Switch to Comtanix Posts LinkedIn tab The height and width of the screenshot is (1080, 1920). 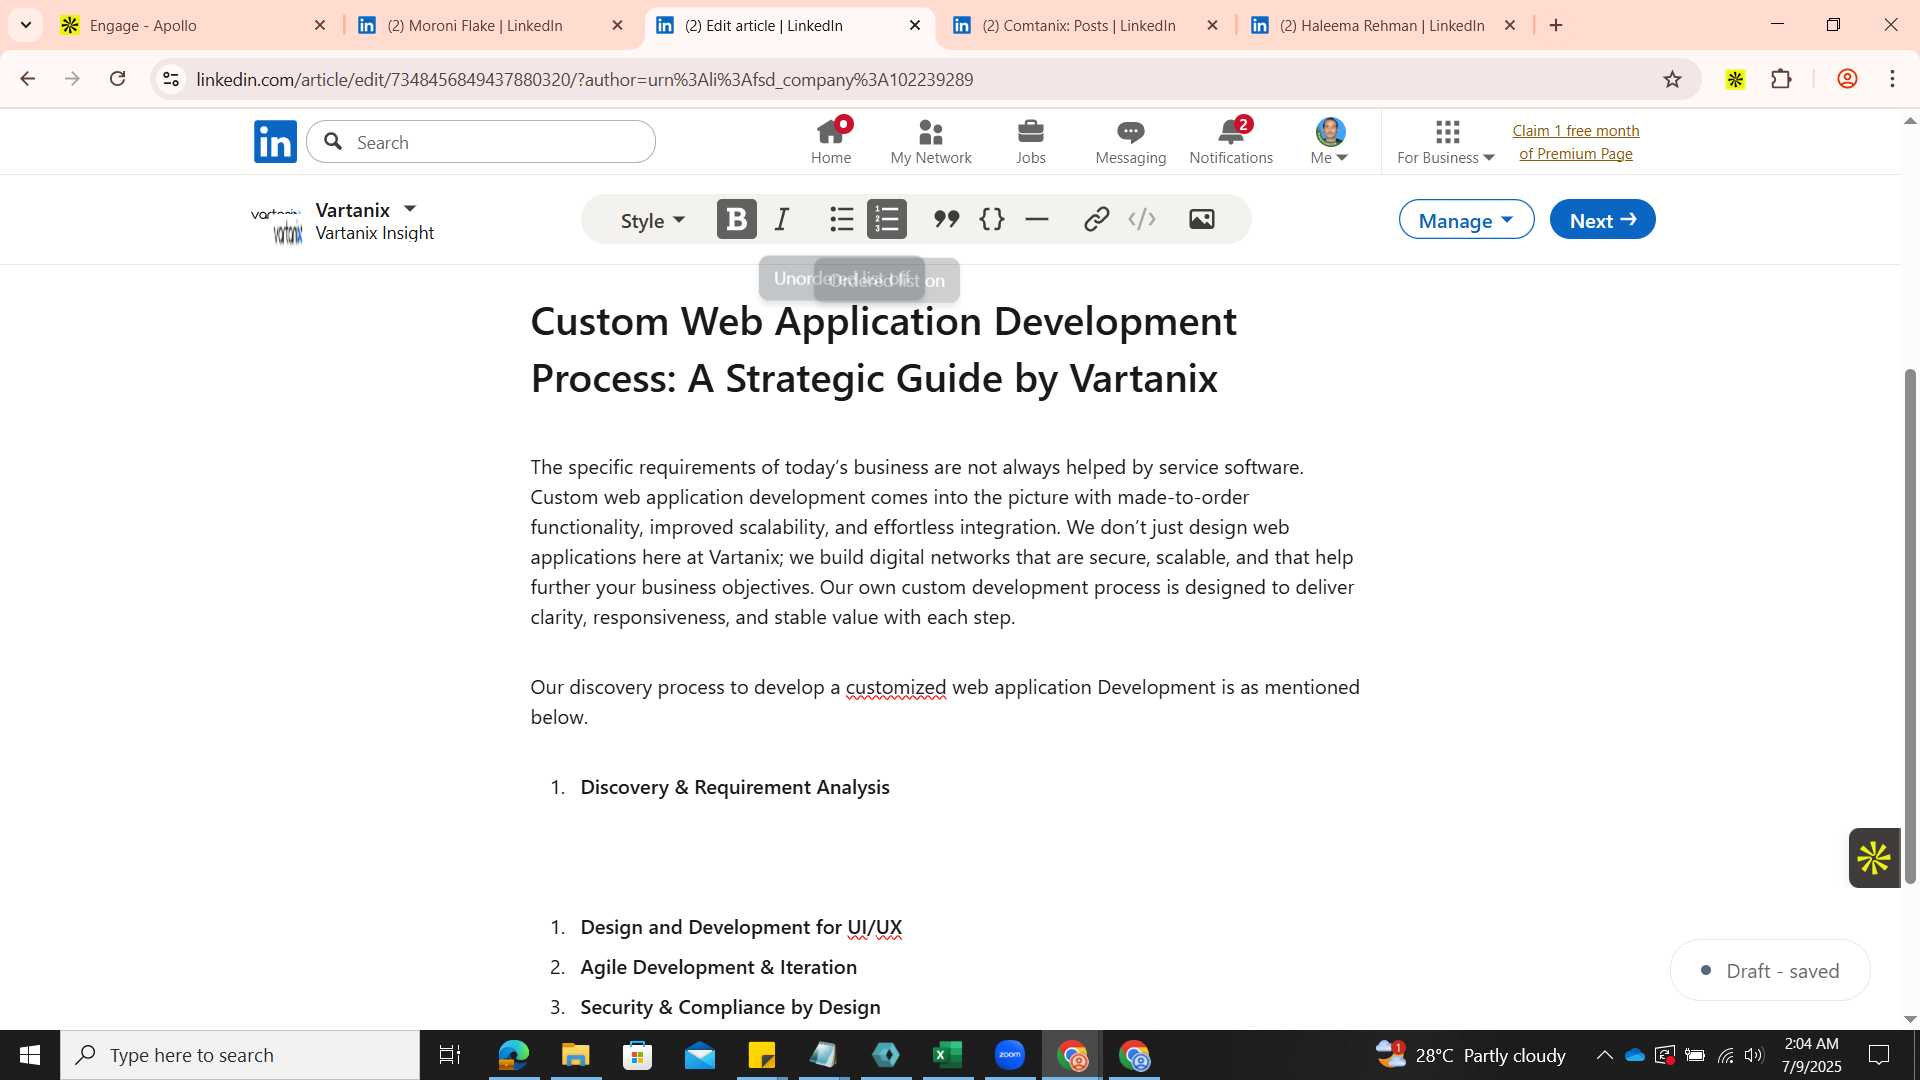(1086, 25)
